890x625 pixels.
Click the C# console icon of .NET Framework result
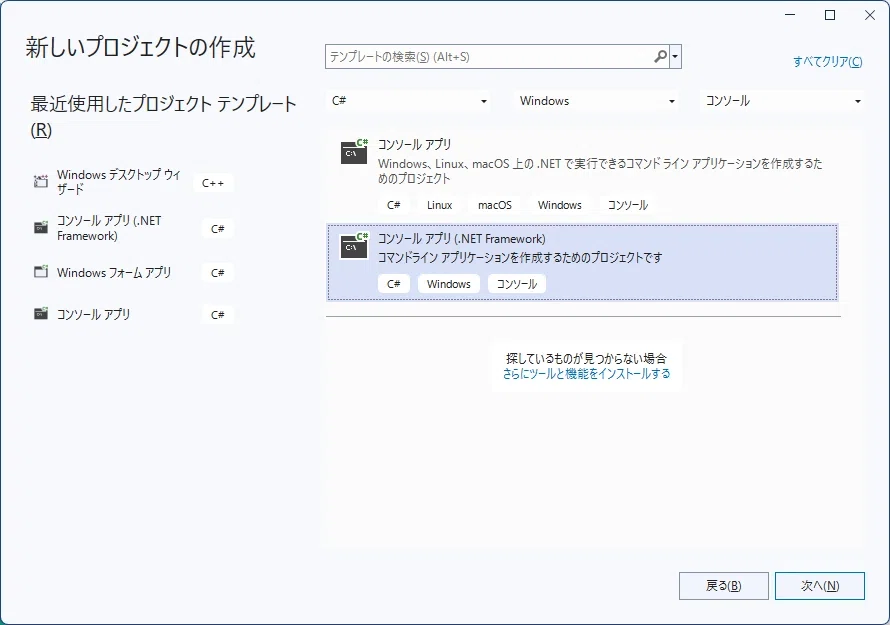(x=354, y=246)
